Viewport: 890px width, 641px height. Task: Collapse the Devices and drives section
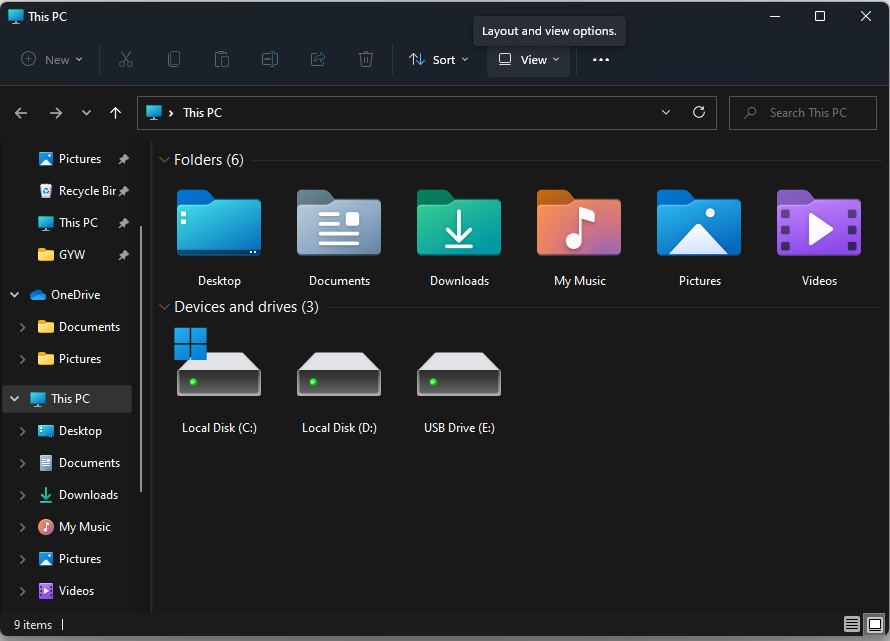pos(164,307)
